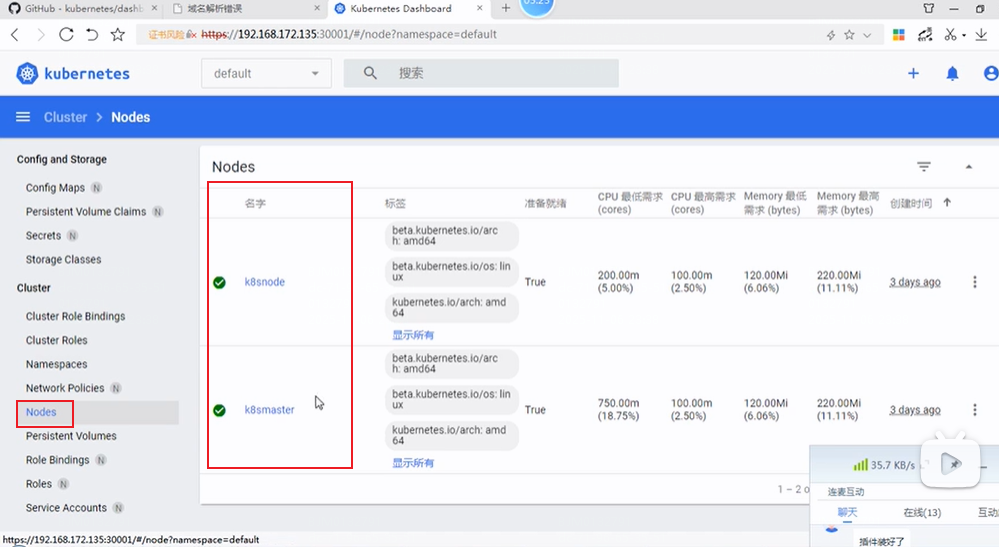Open Cluster Role Bindings in sidebar
The width and height of the screenshot is (999, 547).
76,316
